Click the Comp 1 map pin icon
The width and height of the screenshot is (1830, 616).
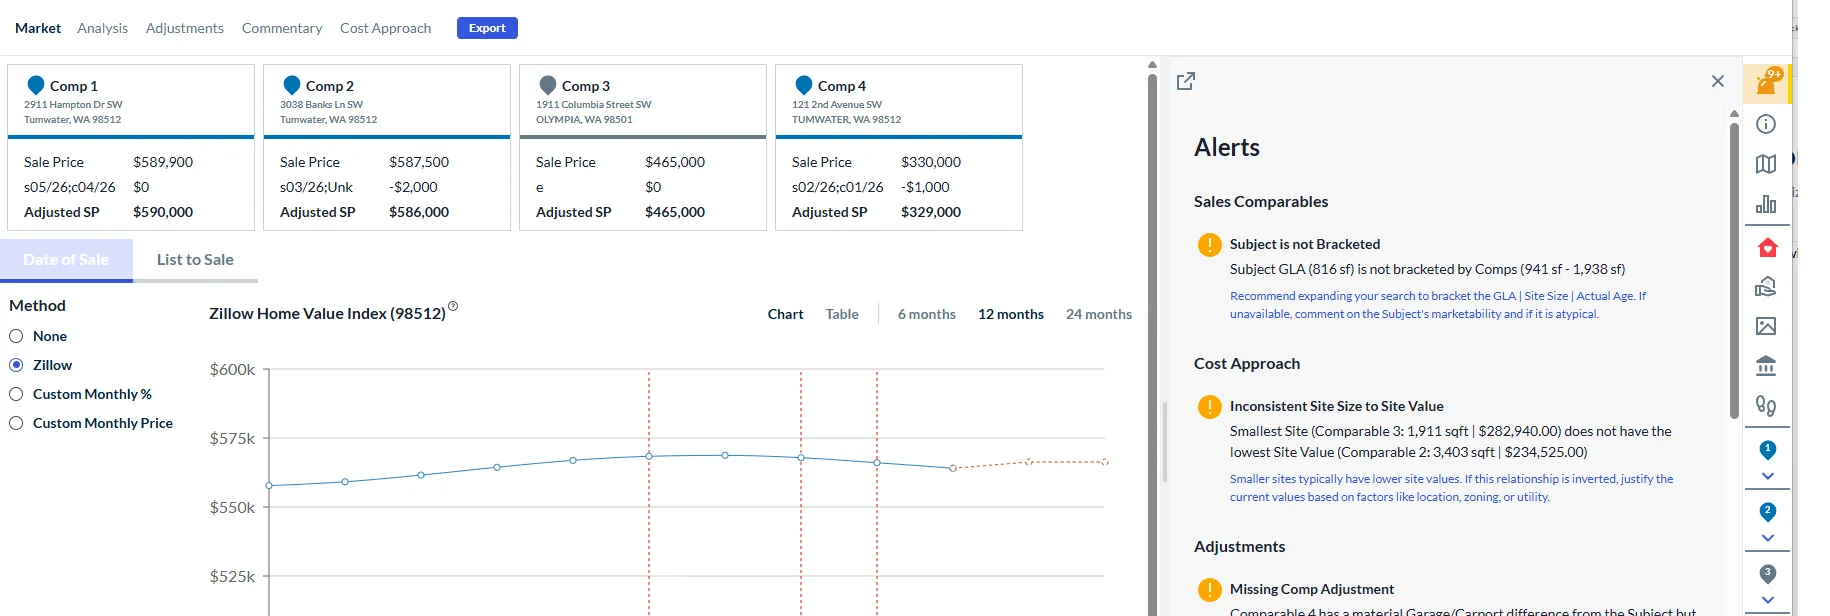click(x=36, y=85)
